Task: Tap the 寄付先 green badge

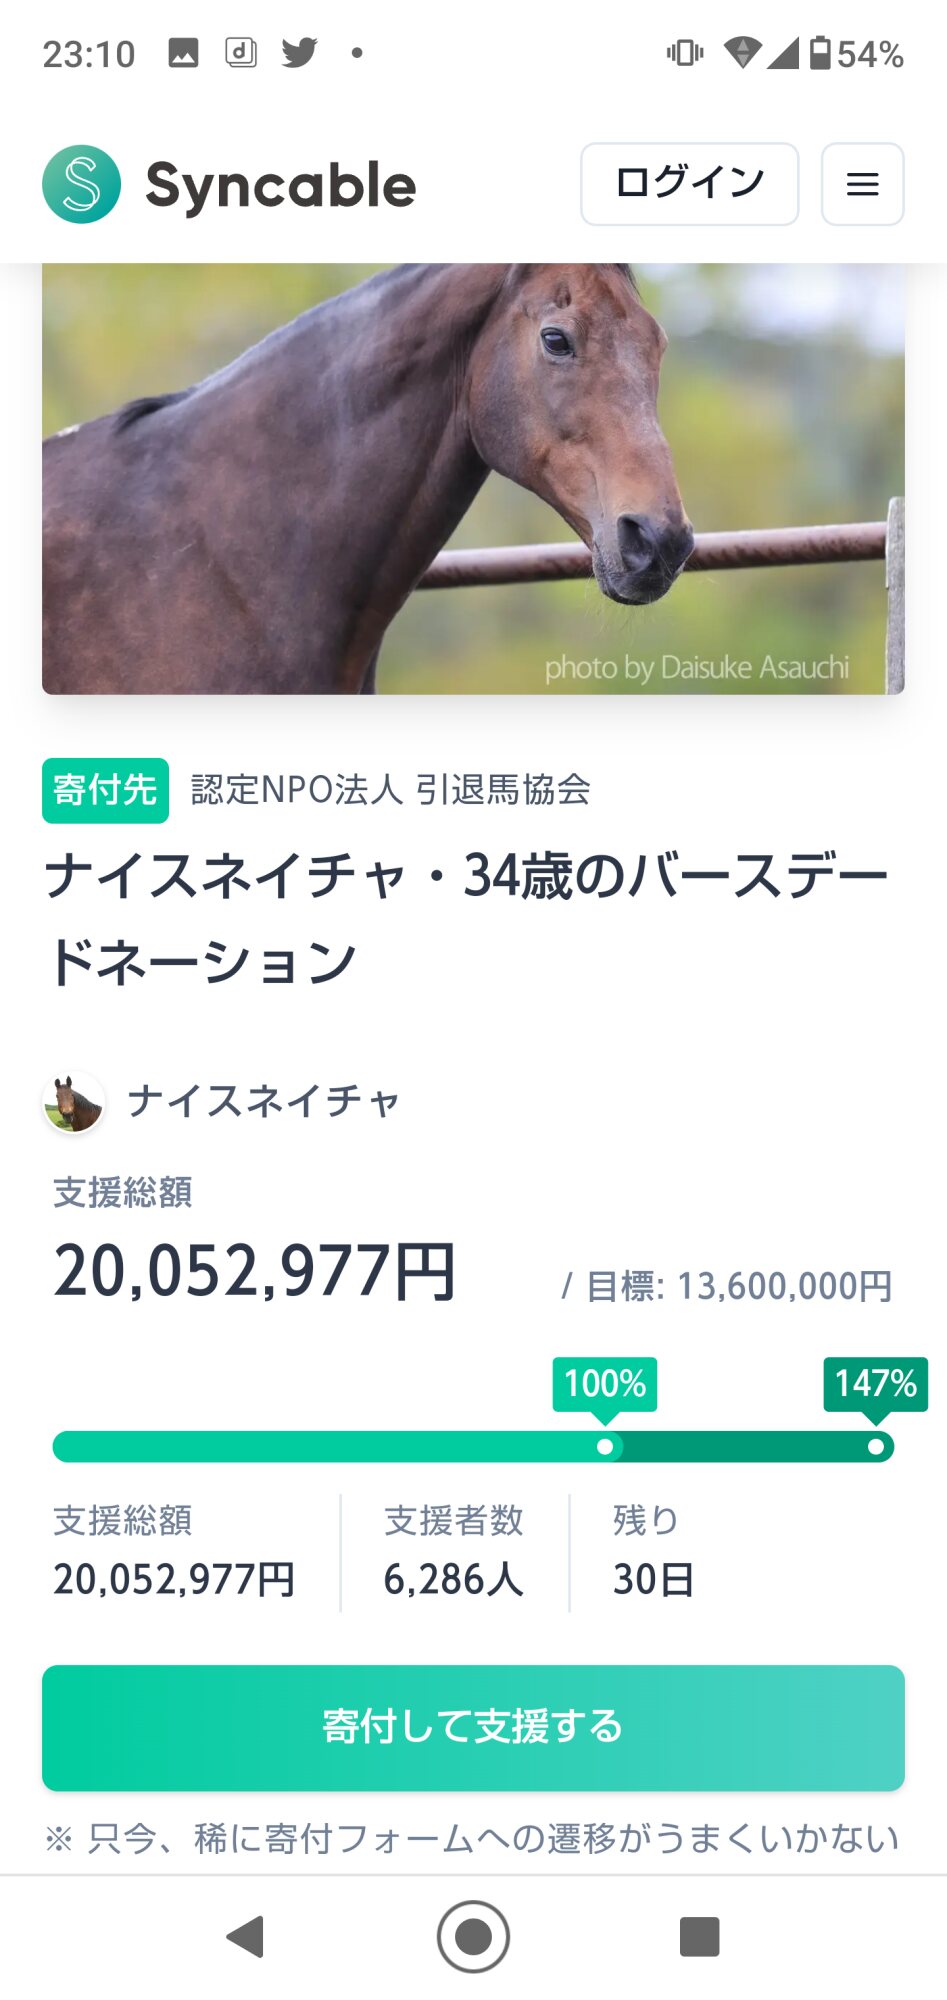Action: click(105, 790)
